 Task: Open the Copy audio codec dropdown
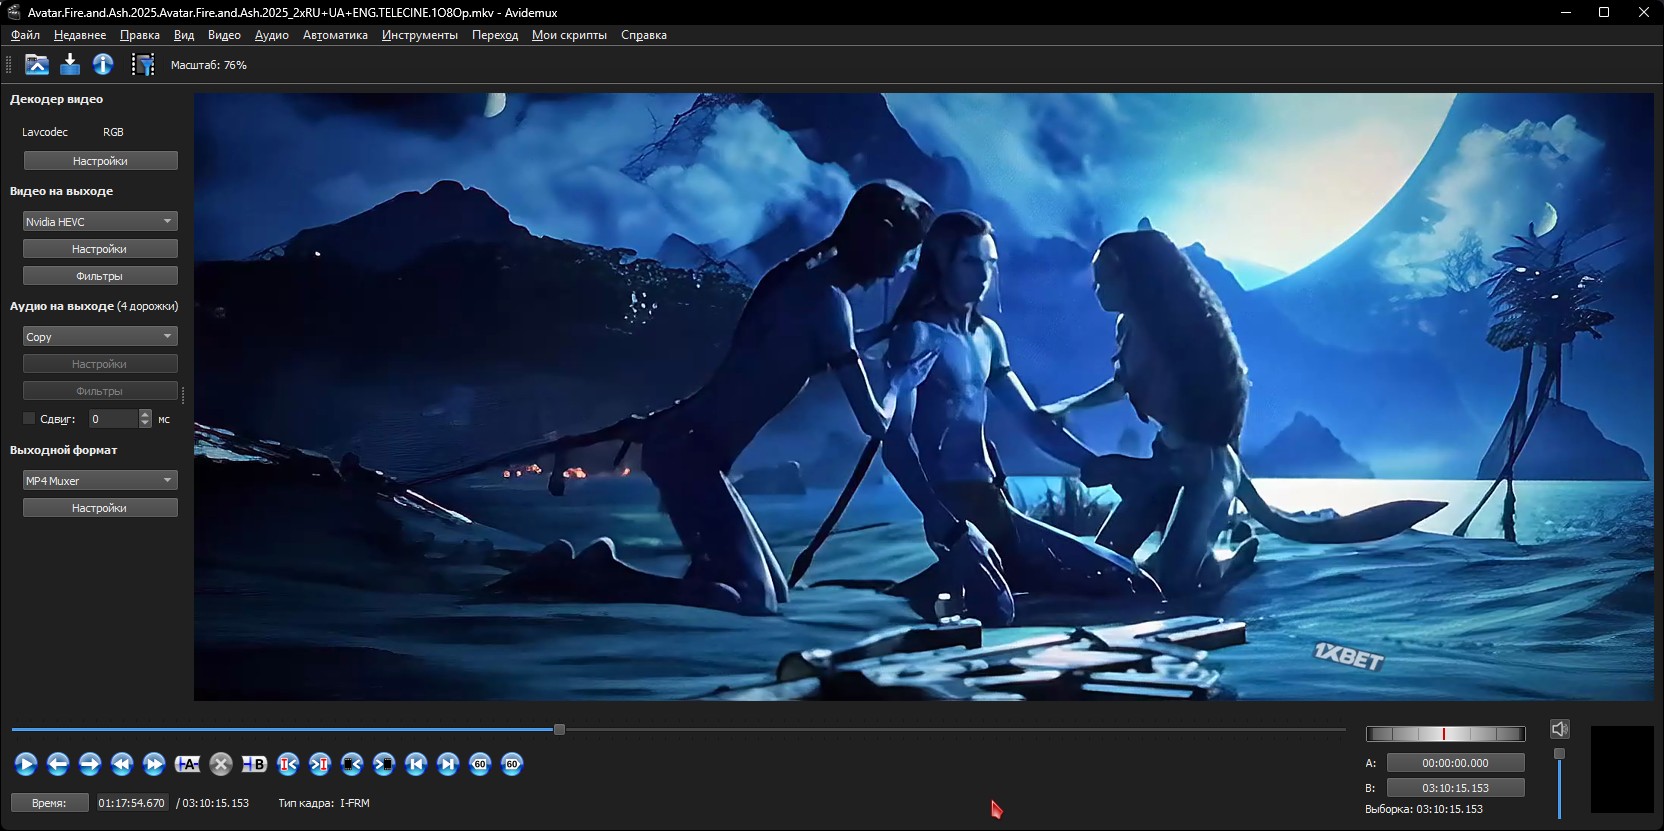point(100,336)
